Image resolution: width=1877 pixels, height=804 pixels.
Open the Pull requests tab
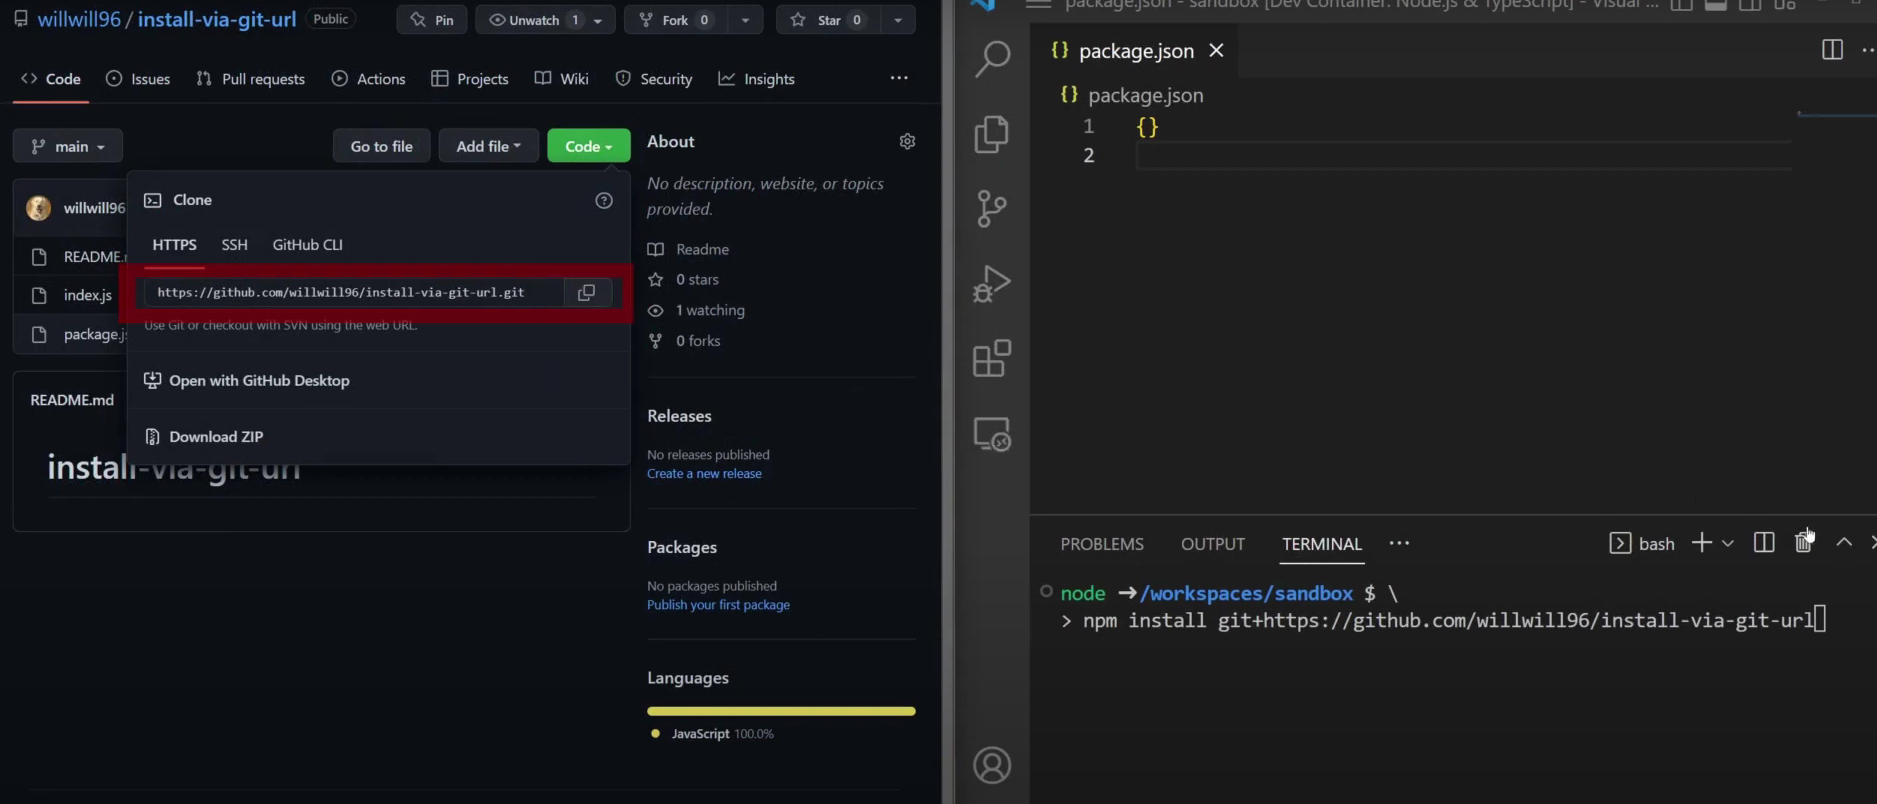251,79
